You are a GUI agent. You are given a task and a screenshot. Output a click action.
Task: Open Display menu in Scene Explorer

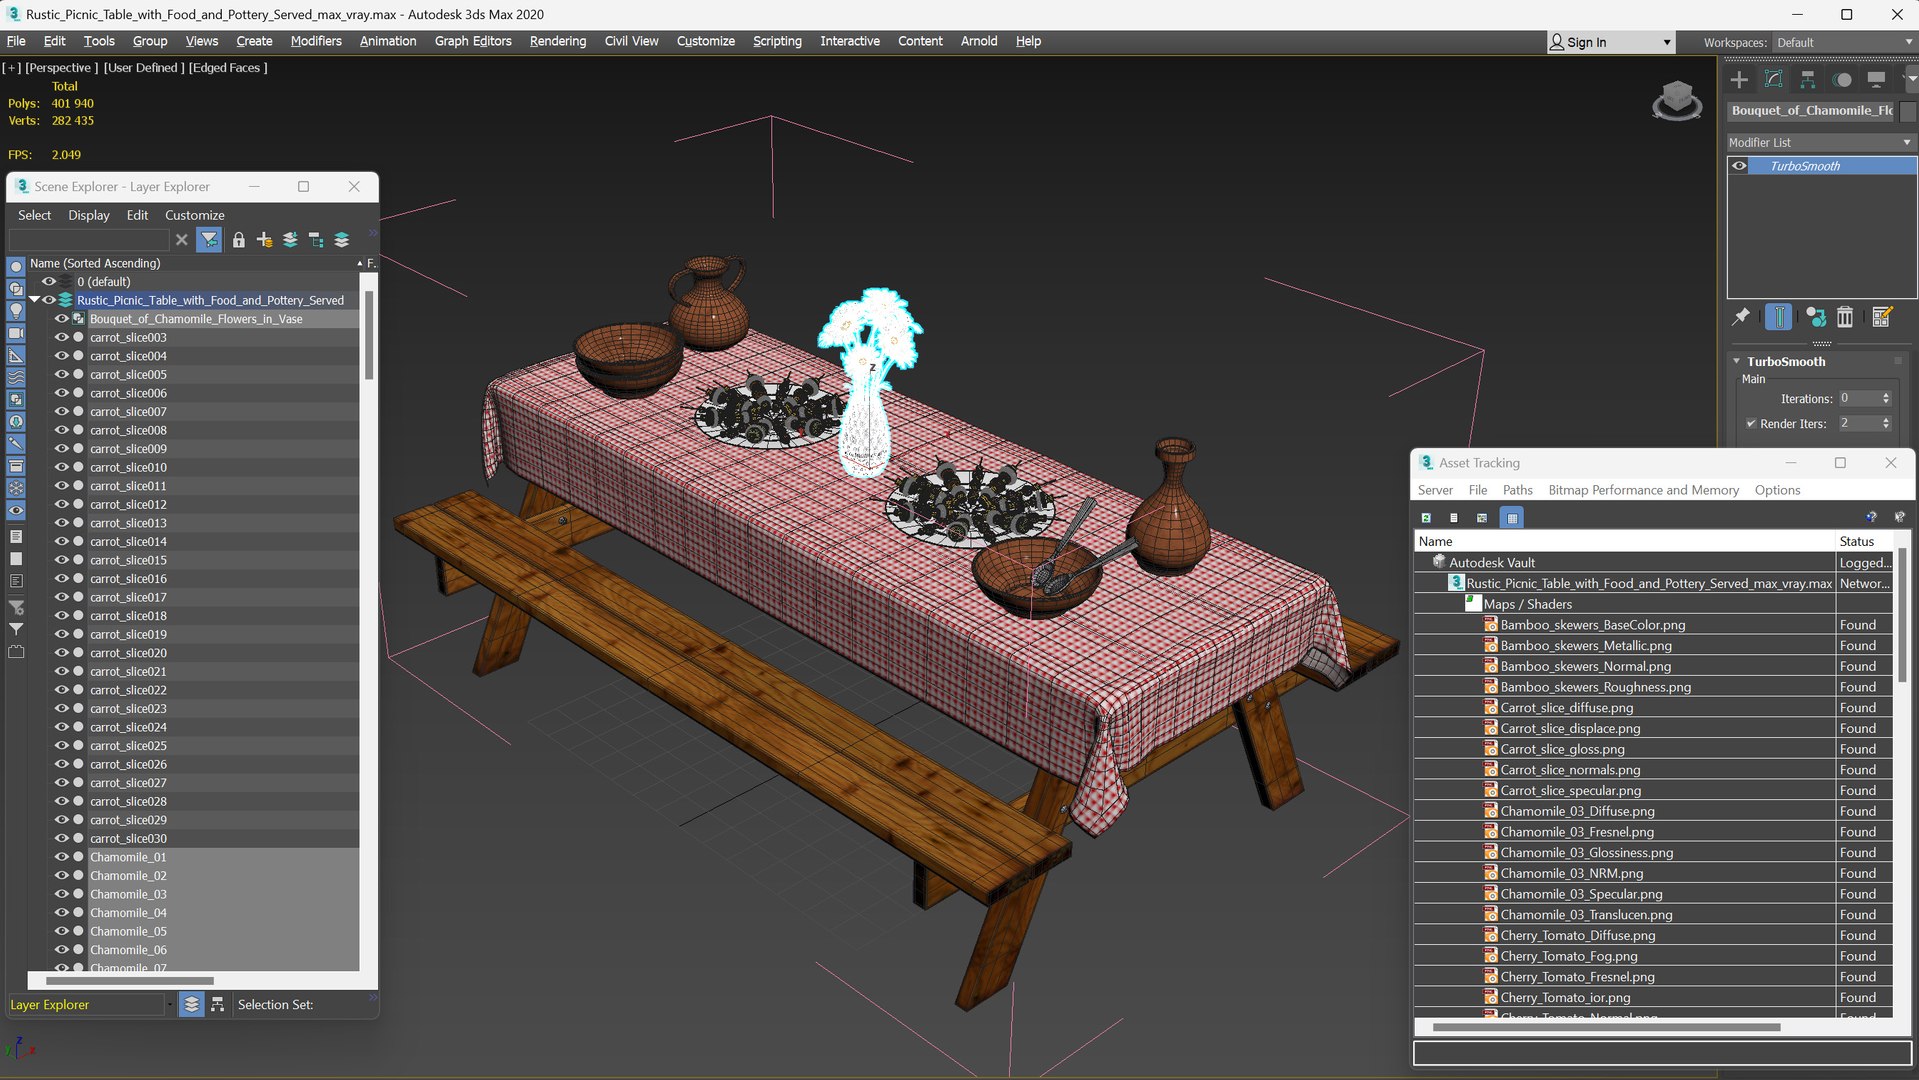[89, 215]
